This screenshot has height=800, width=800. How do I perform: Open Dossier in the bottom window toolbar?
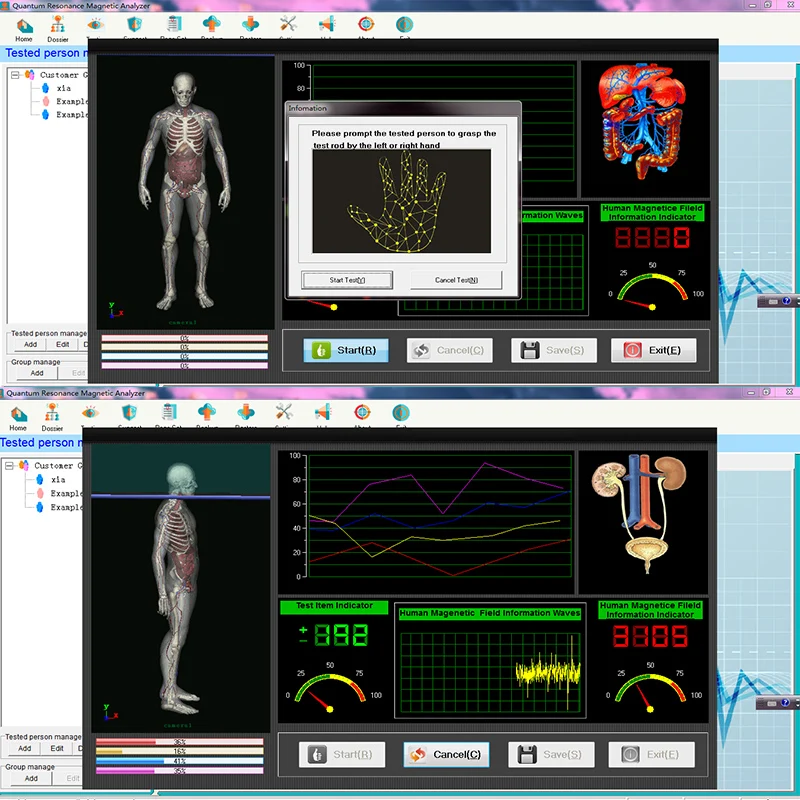click(x=52, y=417)
